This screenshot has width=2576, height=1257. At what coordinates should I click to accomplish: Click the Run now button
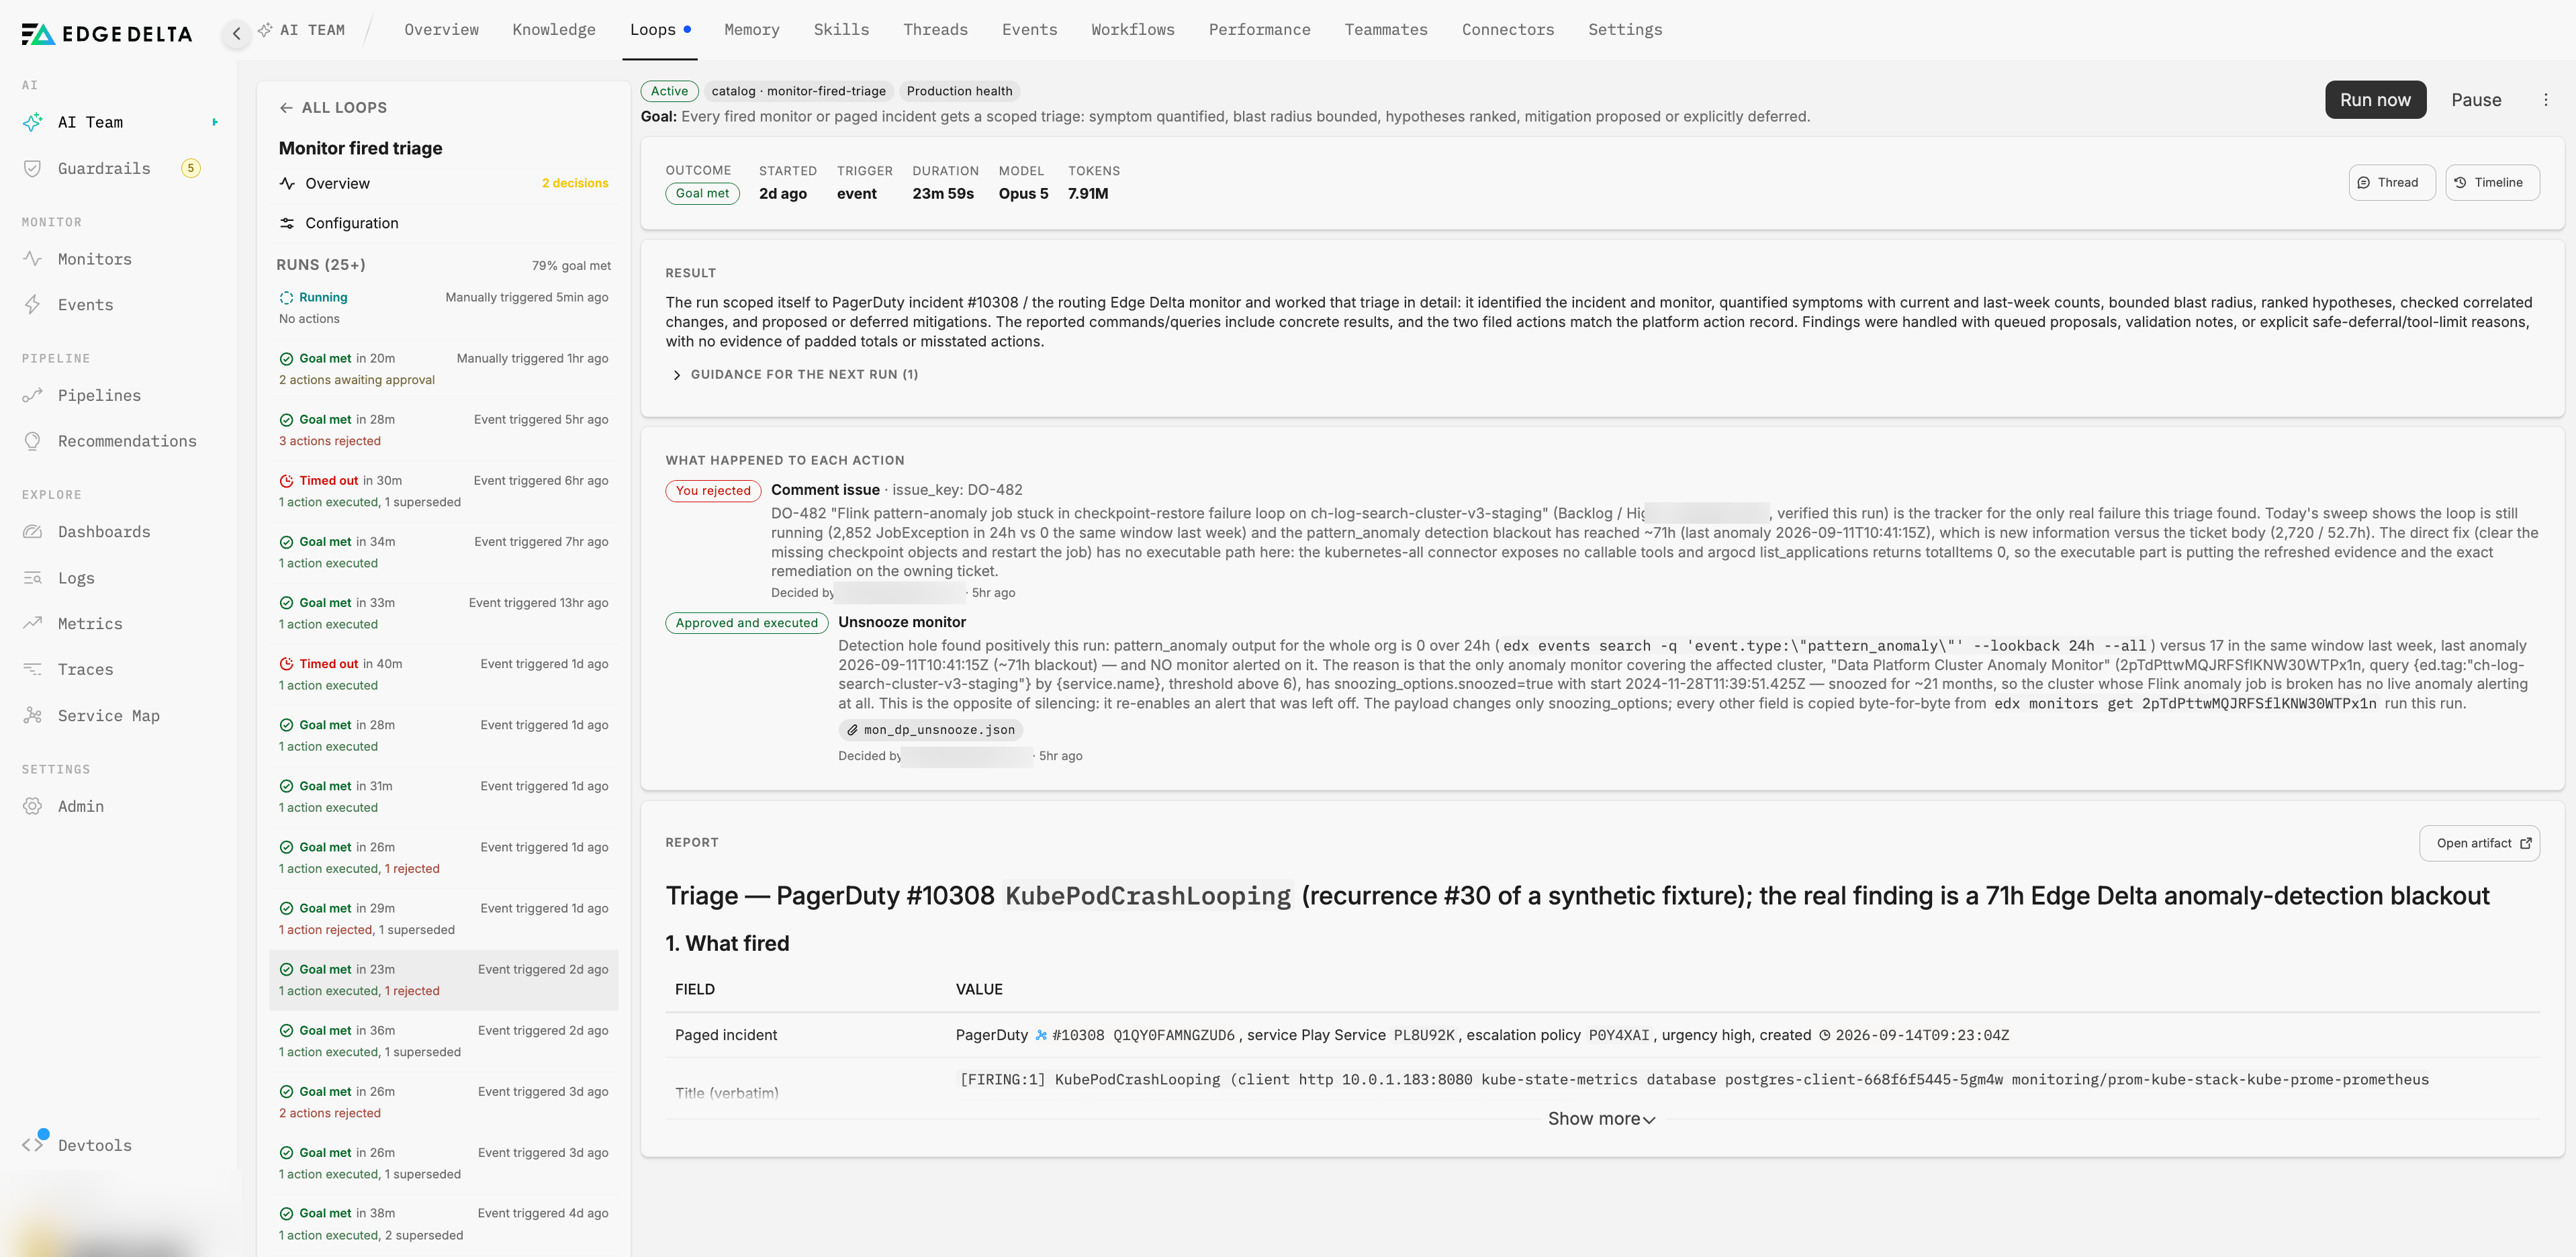2375,100
